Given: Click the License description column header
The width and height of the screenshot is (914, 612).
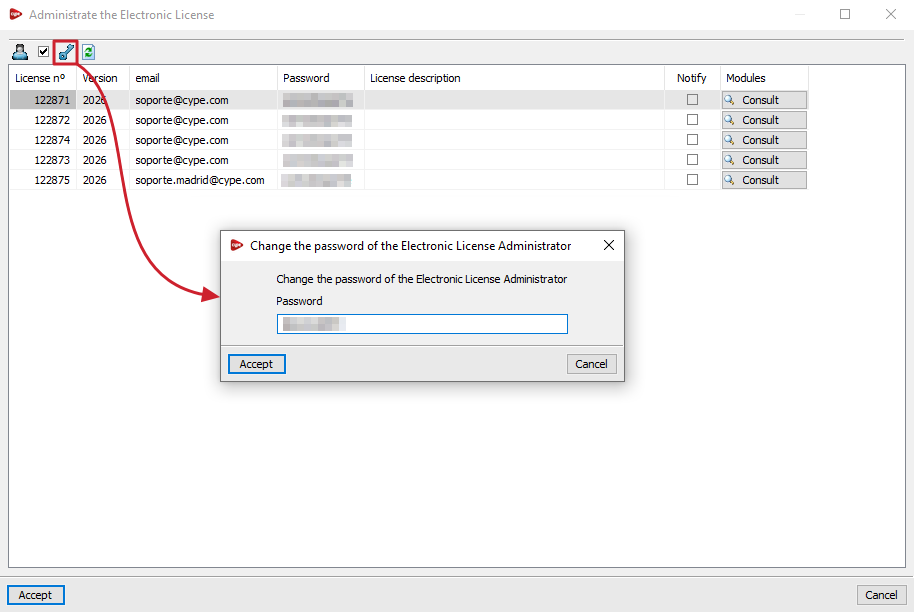Looking at the screenshot, I should [x=514, y=78].
